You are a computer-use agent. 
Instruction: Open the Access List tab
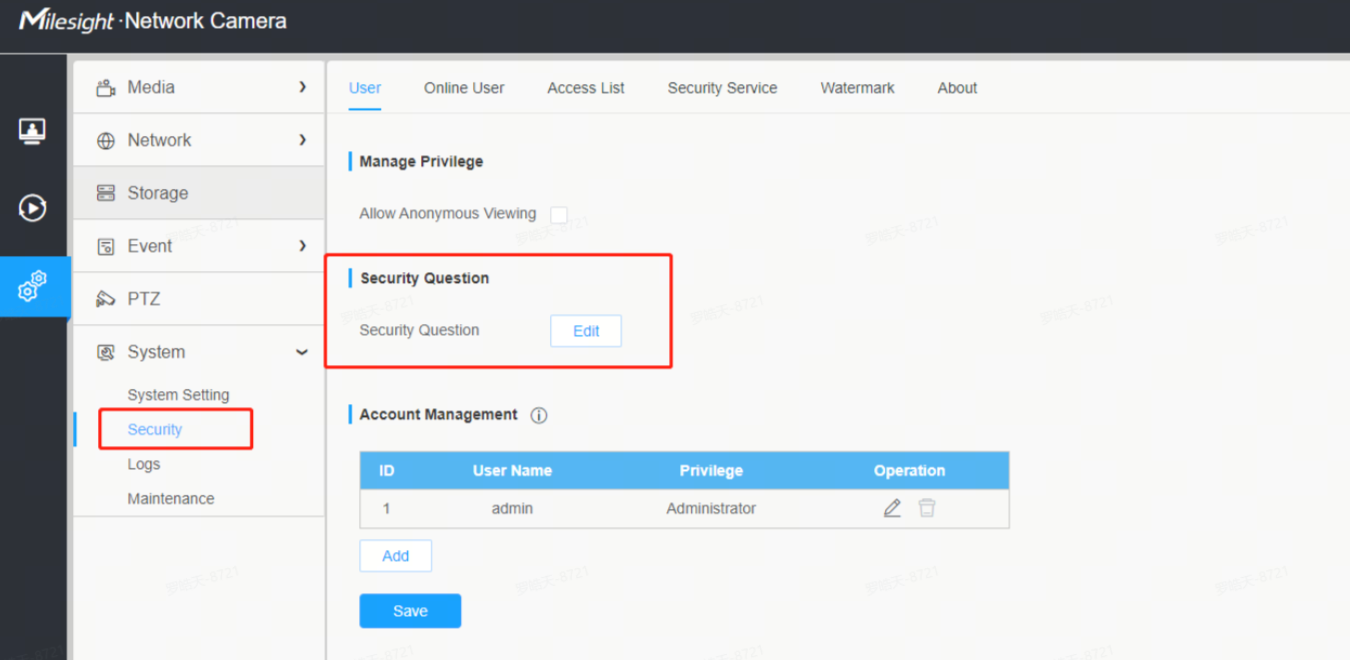point(586,88)
